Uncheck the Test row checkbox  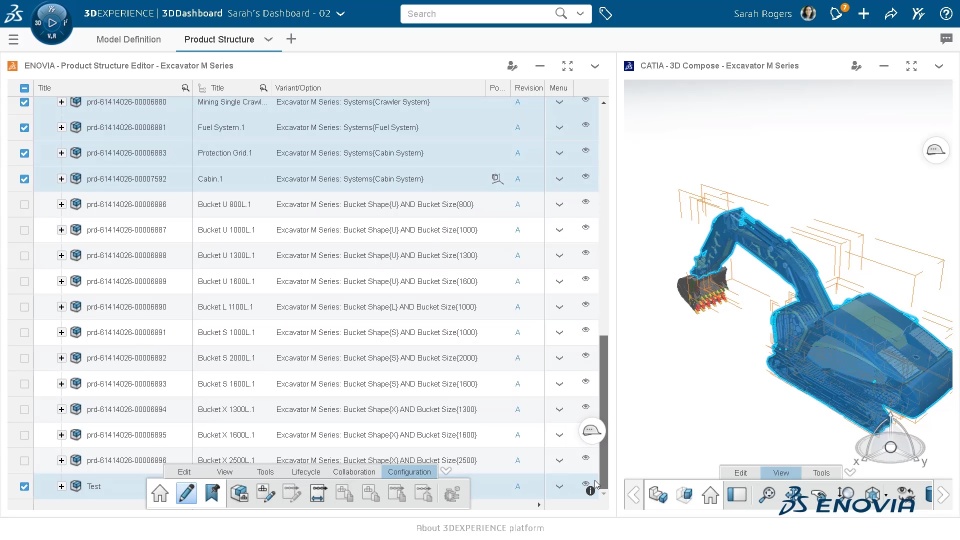[x=24, y=486]
